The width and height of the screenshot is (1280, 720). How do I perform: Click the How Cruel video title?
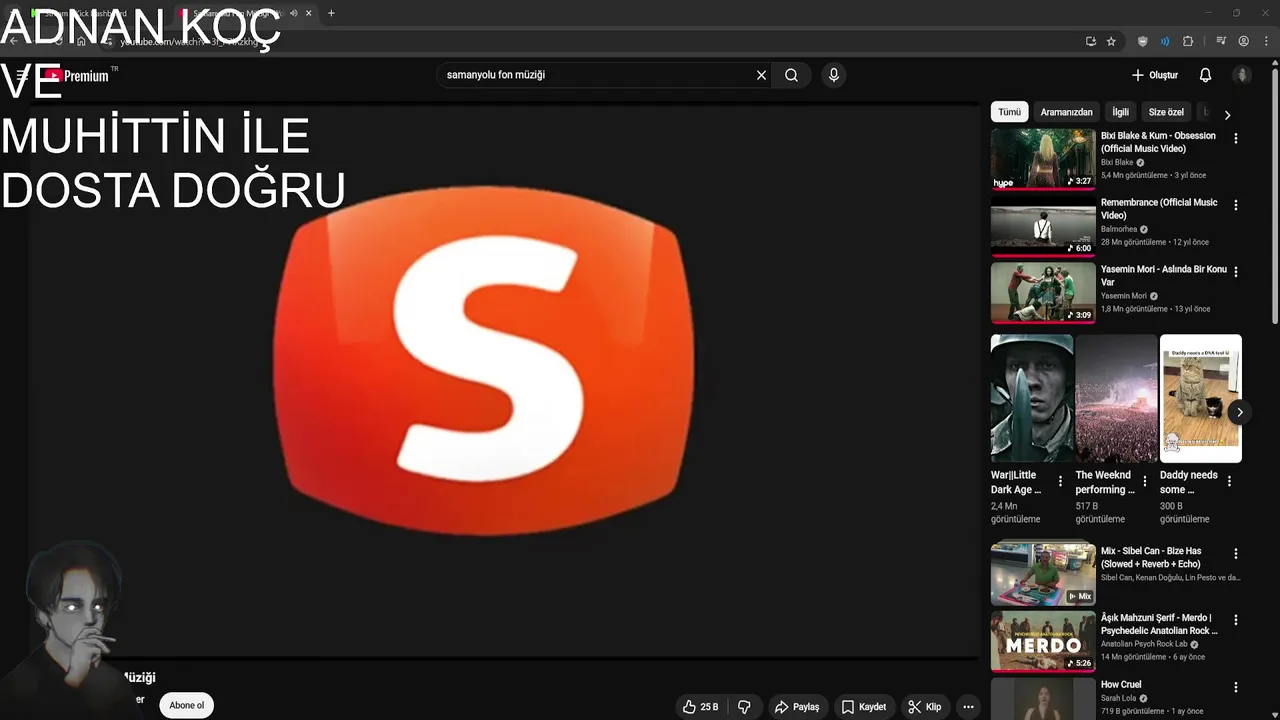[1121, 685]
